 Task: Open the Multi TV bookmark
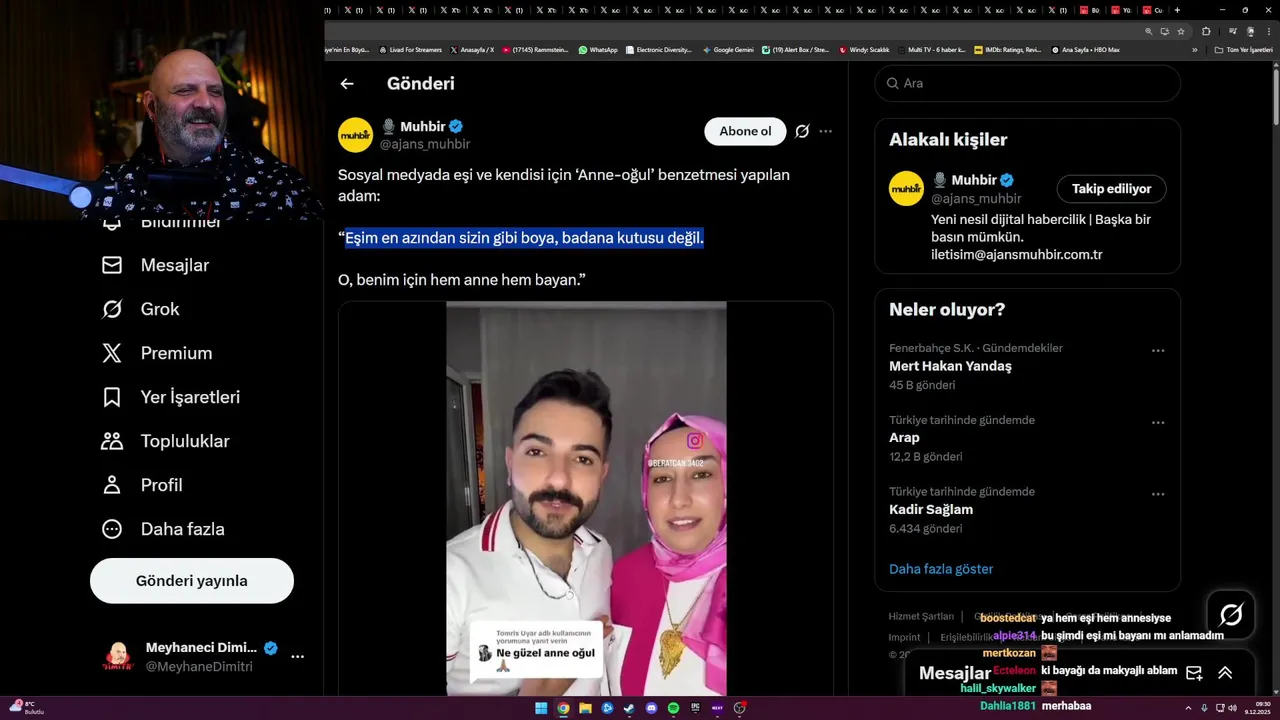click(931, 49)
